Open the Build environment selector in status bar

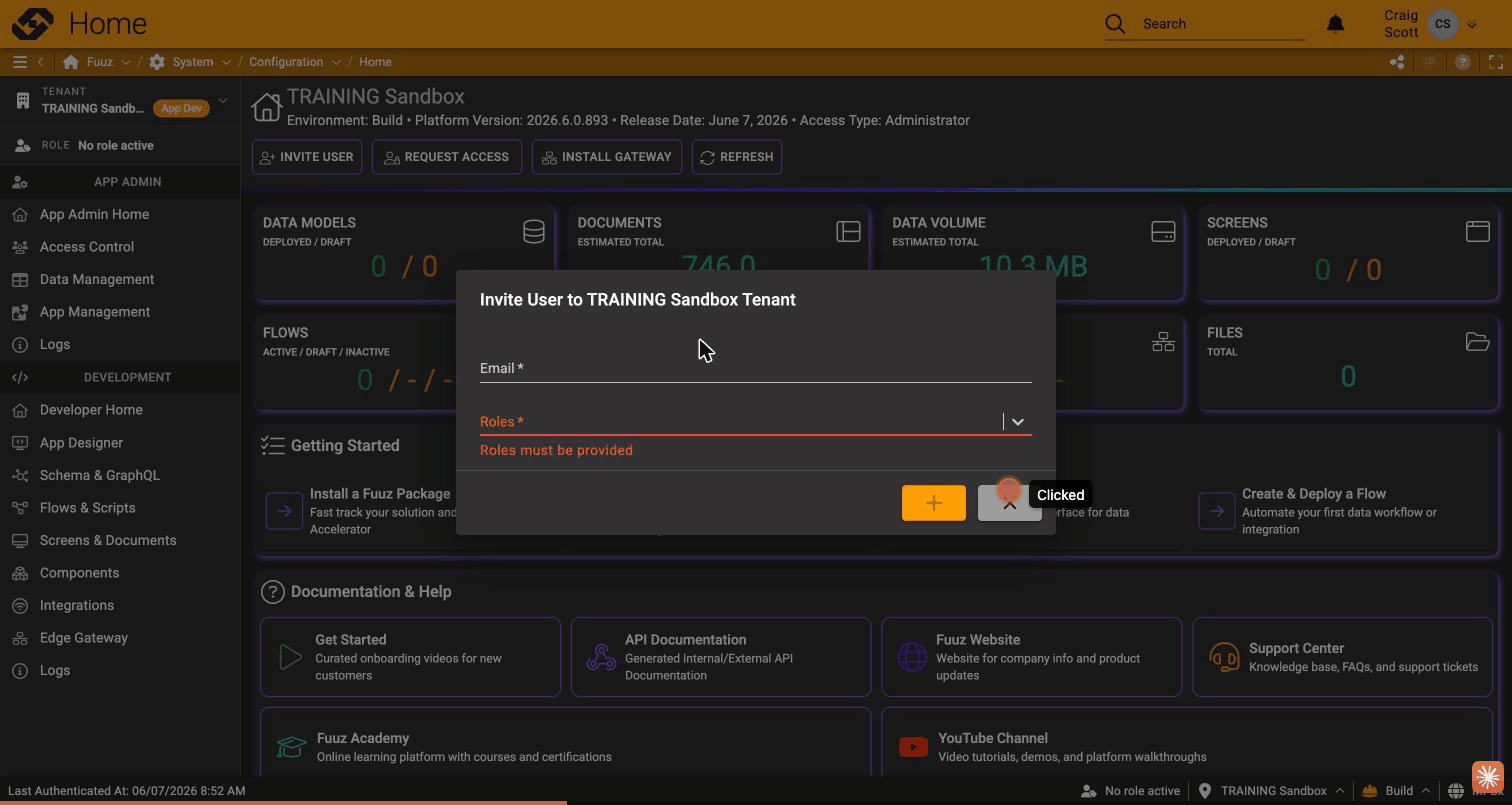(x=1397, y=791)
